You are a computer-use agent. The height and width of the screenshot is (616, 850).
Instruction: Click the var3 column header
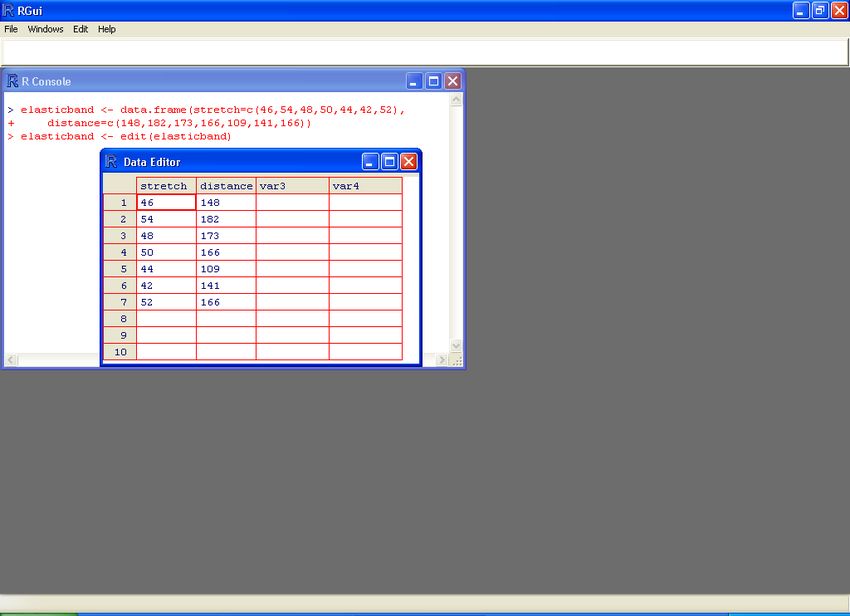292,186
